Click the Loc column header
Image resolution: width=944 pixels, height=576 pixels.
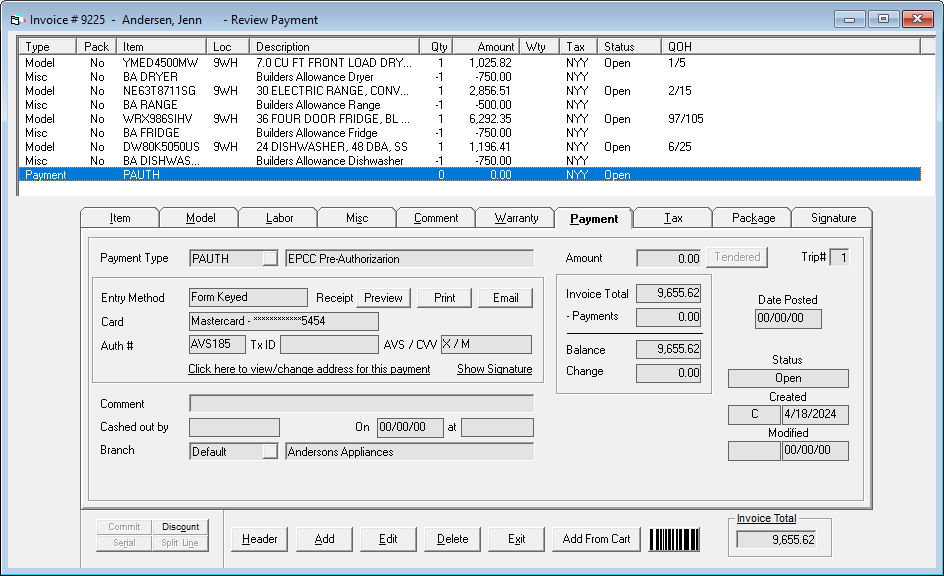click(228, 47)
